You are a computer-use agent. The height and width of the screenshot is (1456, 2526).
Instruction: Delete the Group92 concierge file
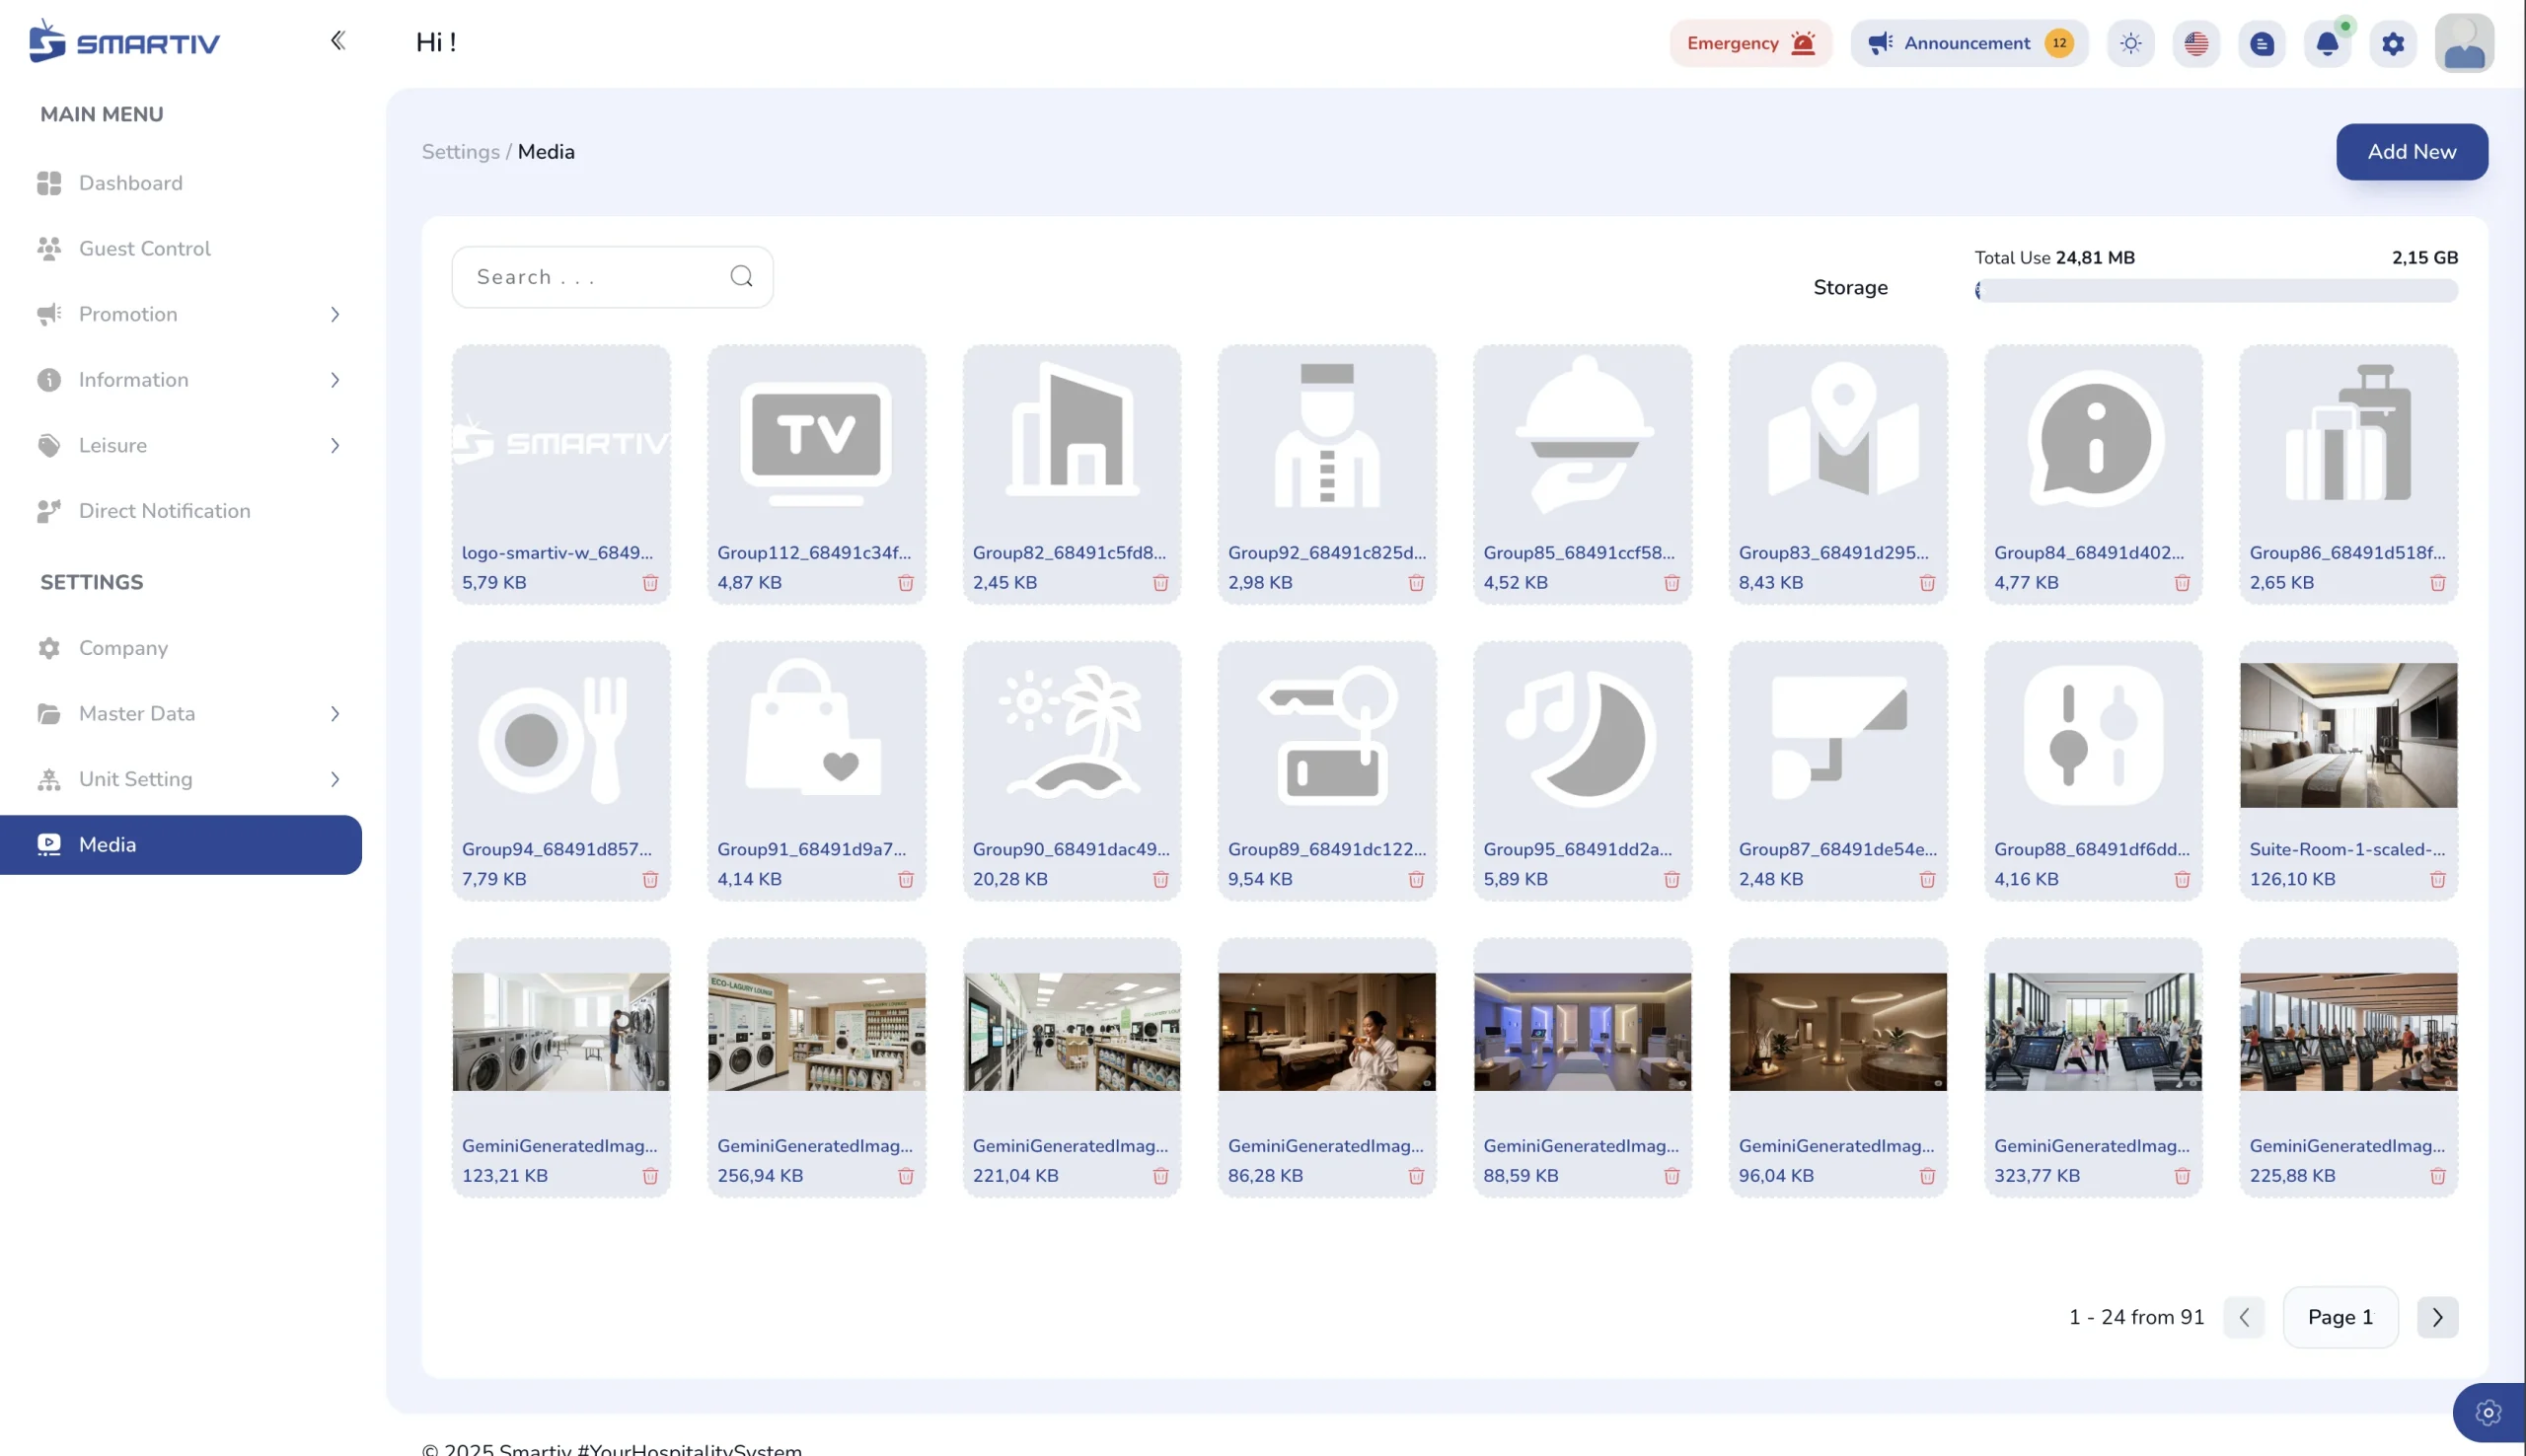(1416, 582)
